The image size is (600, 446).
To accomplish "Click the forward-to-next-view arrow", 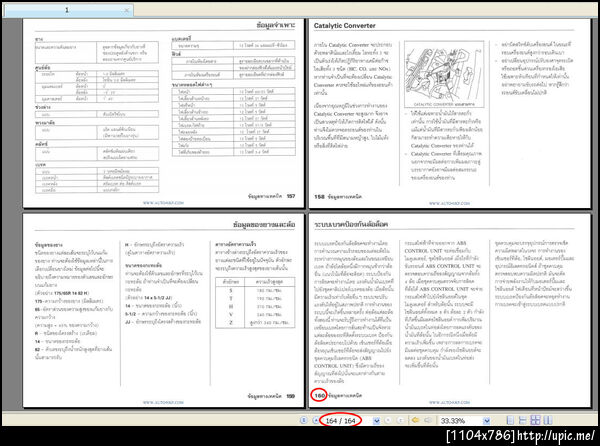I will click(x=428, y=420).
